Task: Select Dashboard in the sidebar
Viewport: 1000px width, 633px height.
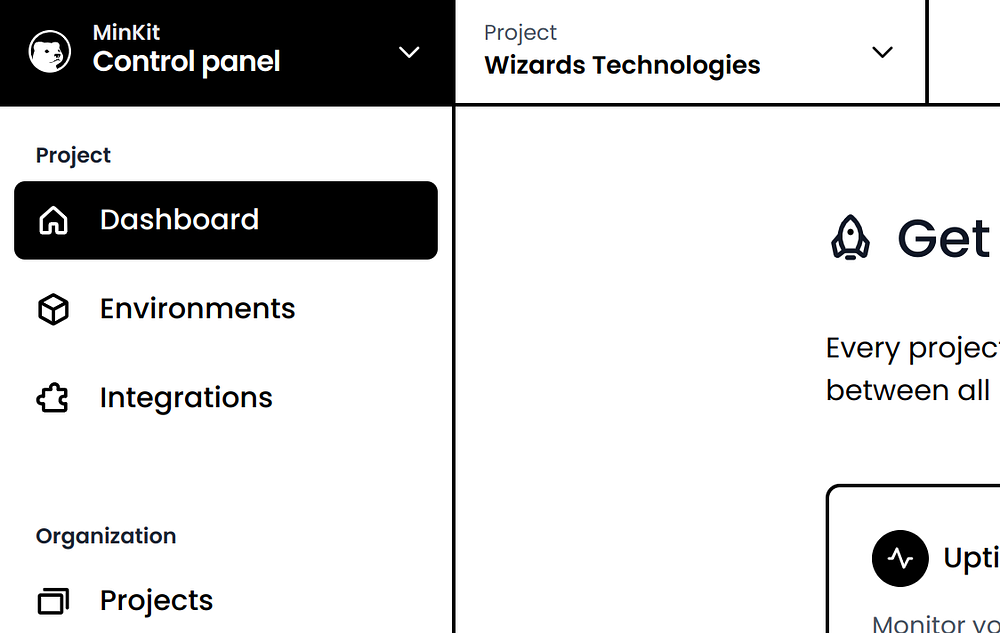Action: (x=180, y=220)
